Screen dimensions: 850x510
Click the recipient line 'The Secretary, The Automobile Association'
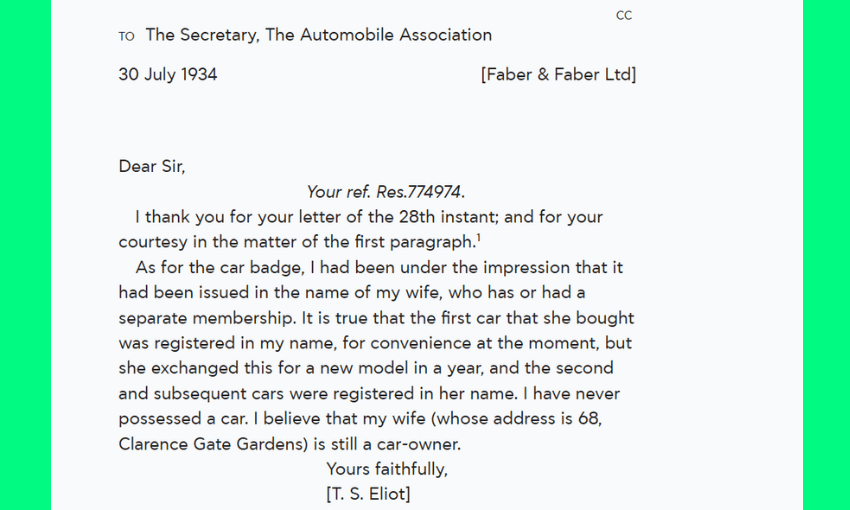(x=318, y=35)
